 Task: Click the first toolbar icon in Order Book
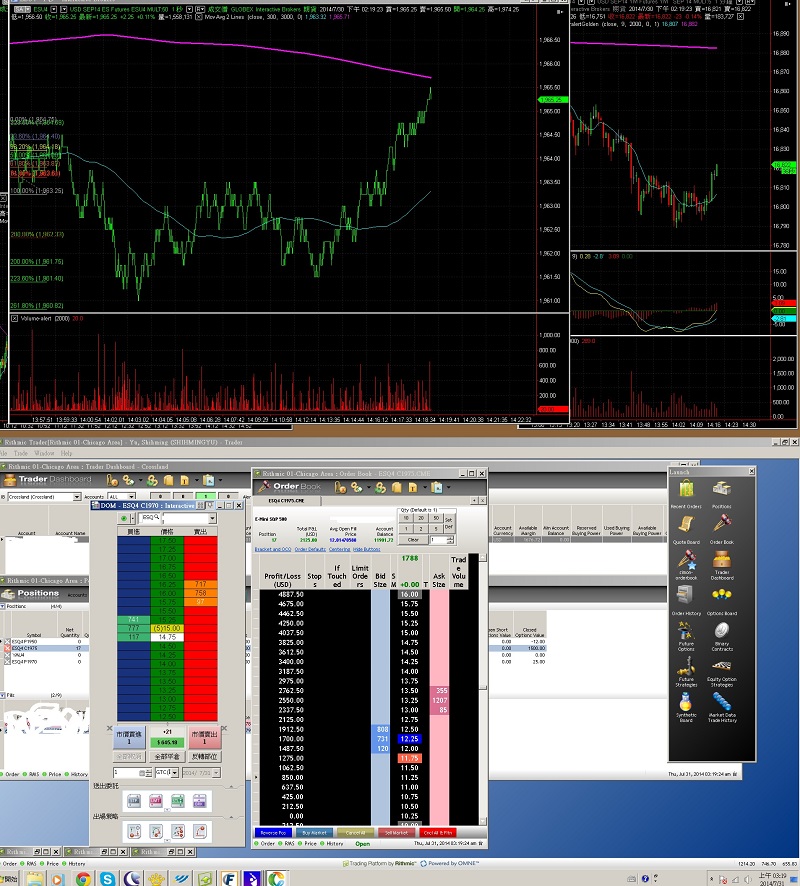click(340, 487)
